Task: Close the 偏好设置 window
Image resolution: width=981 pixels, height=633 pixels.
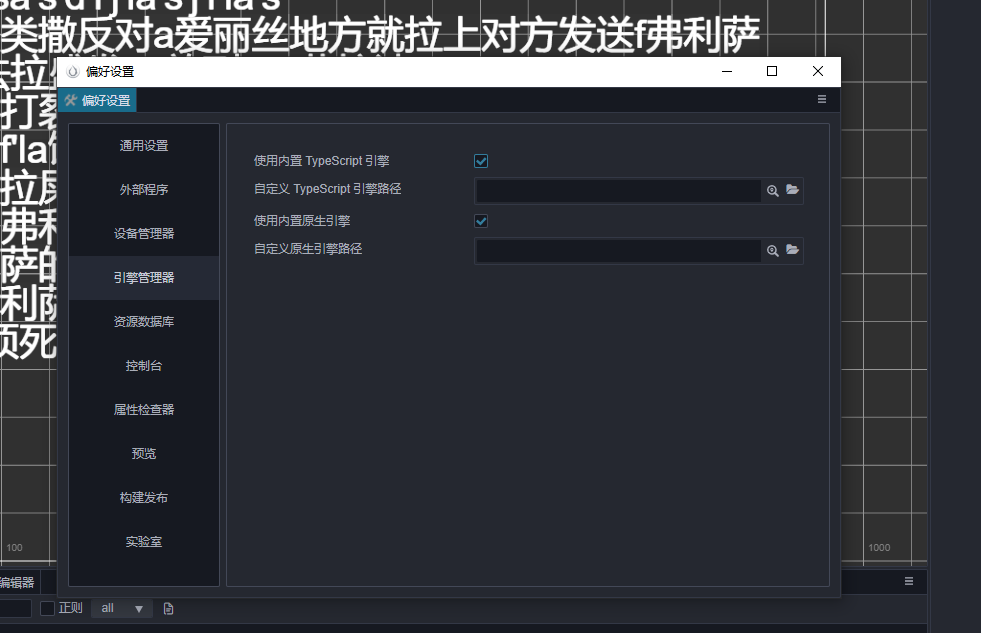Action: (818, 71)
